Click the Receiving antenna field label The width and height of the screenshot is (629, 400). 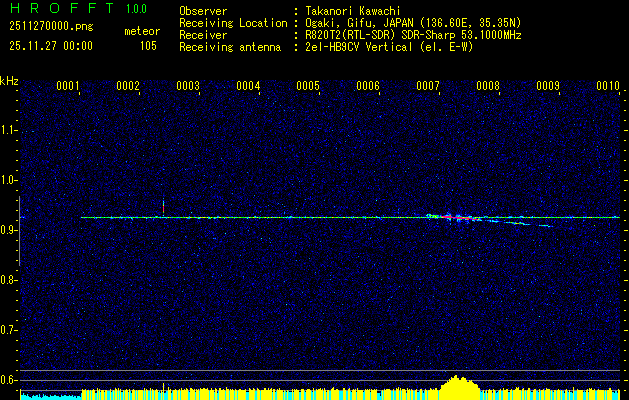[x=230, y=47]
